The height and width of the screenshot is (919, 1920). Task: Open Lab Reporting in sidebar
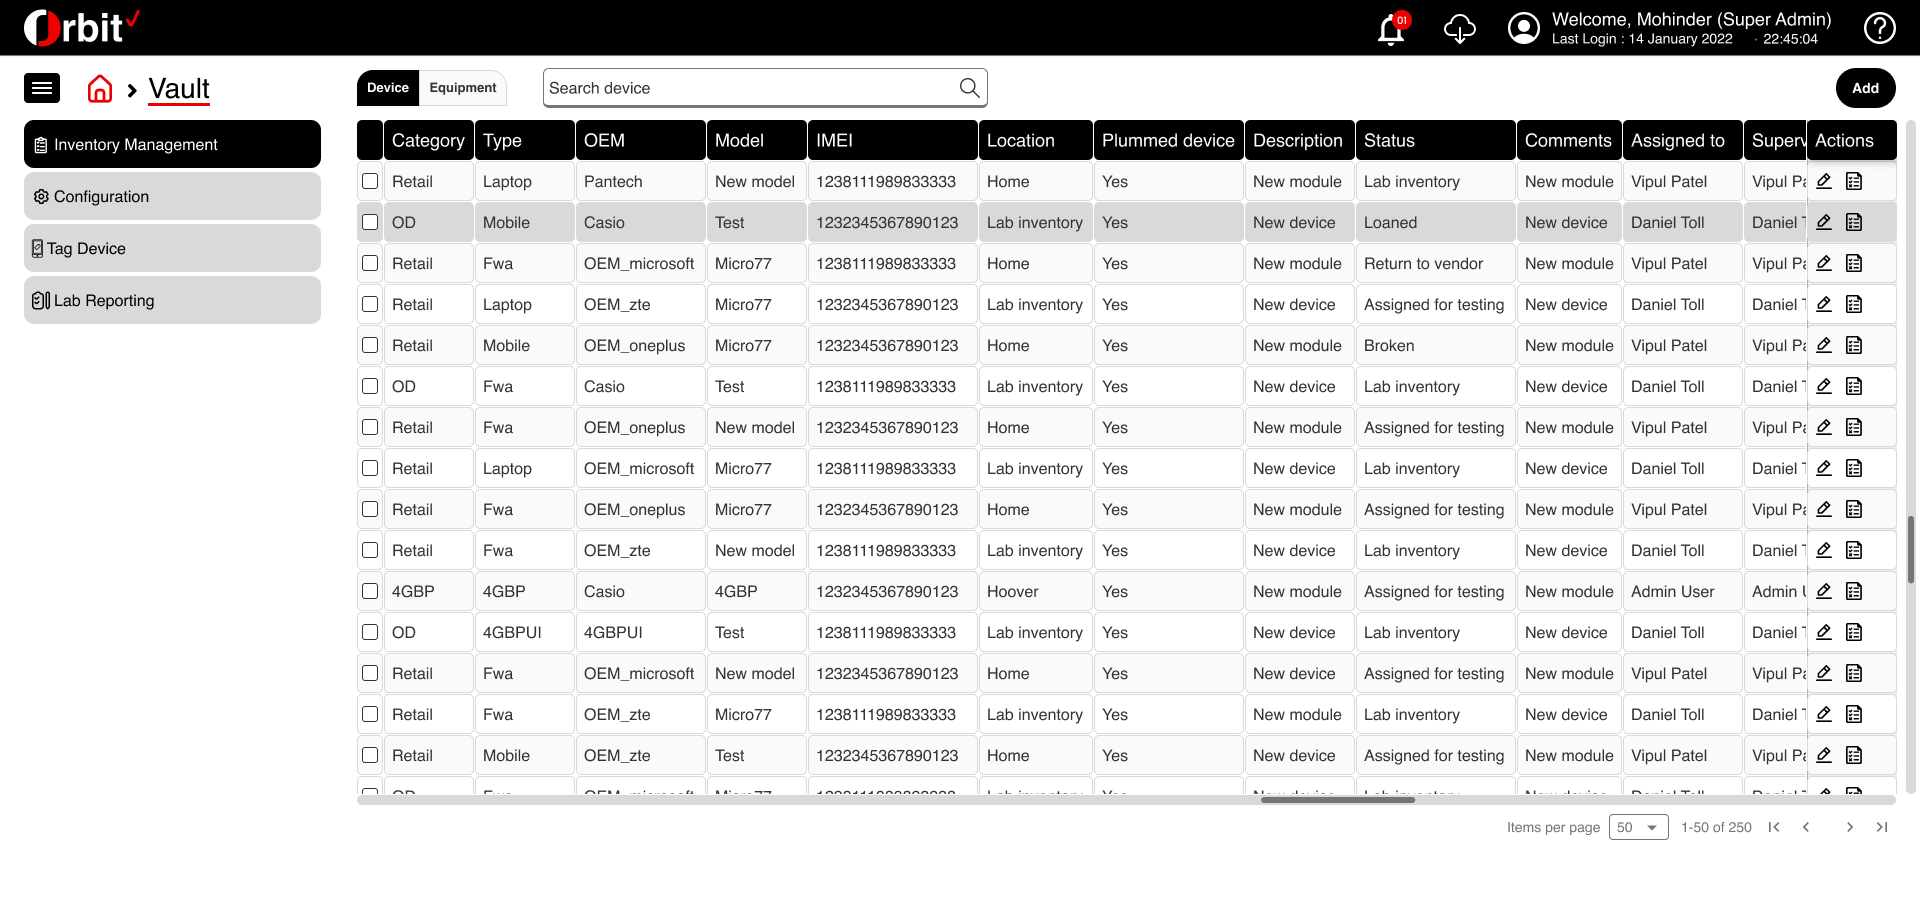point(172,300)
